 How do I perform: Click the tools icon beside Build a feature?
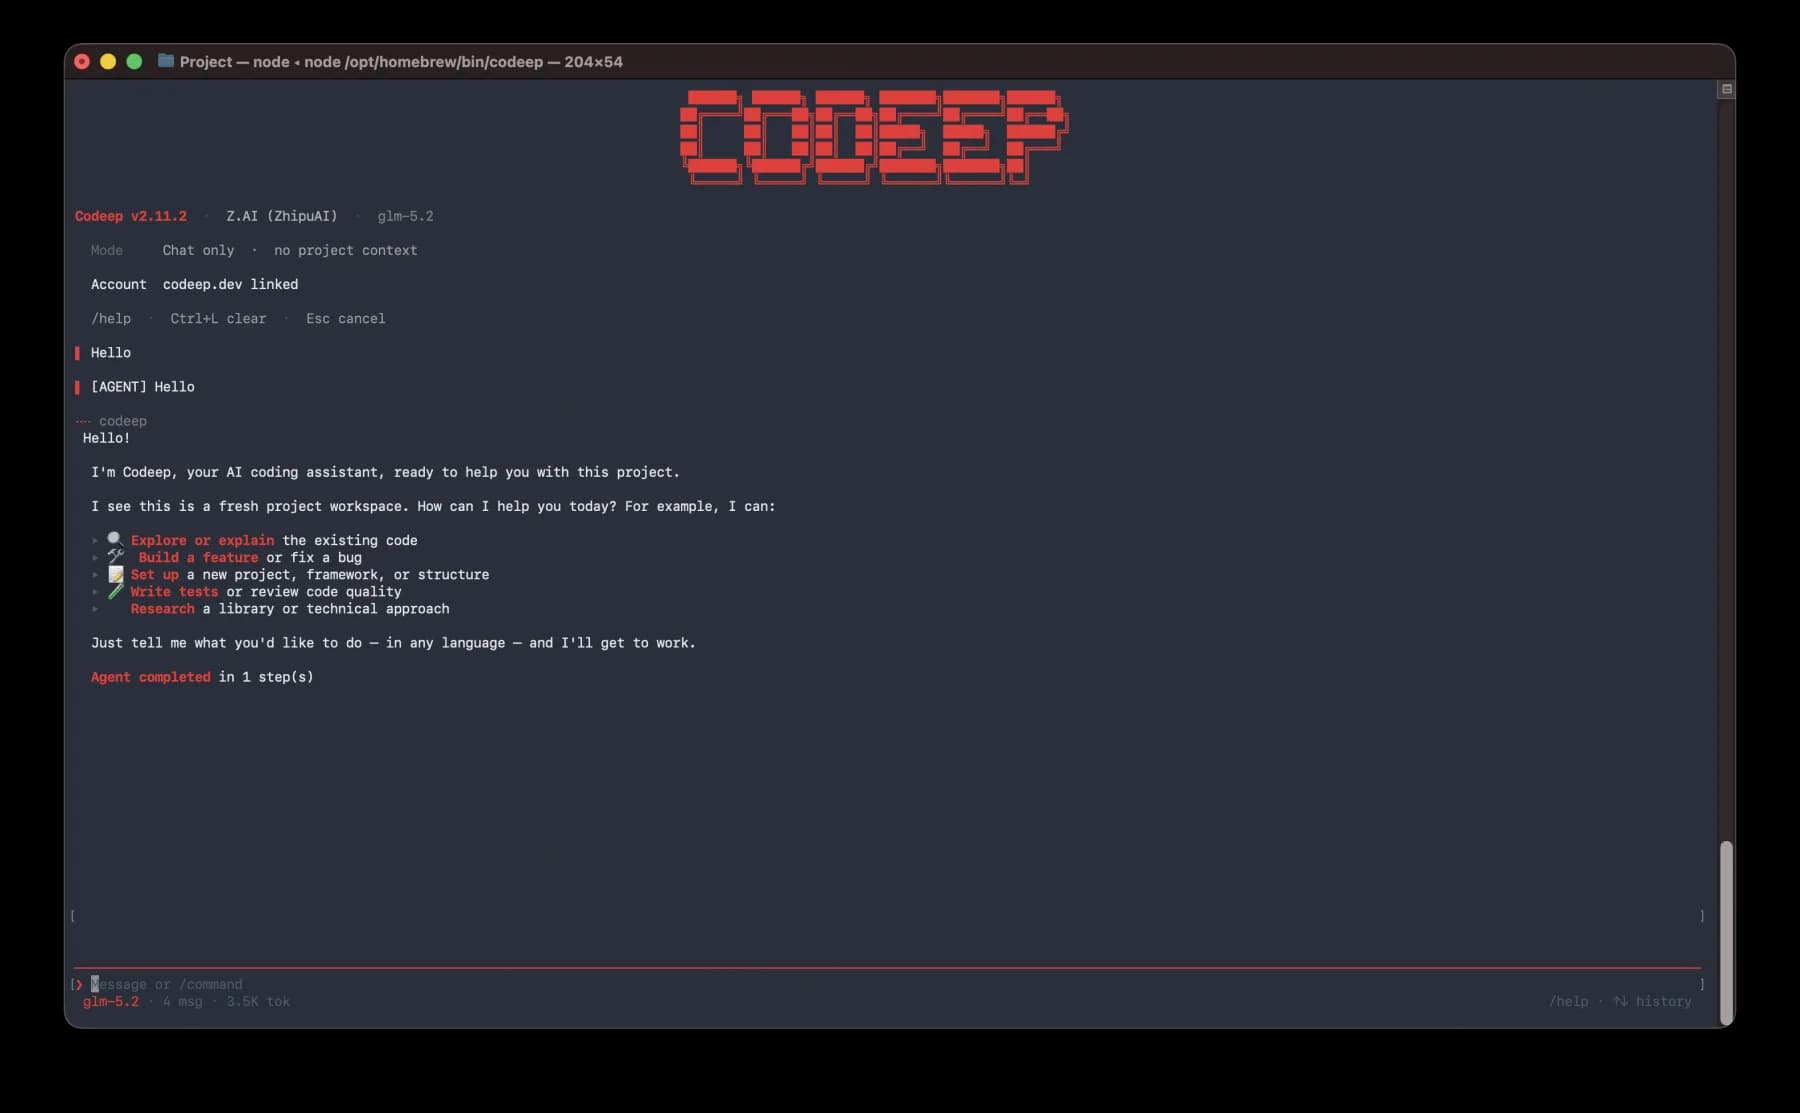[115, 556]
